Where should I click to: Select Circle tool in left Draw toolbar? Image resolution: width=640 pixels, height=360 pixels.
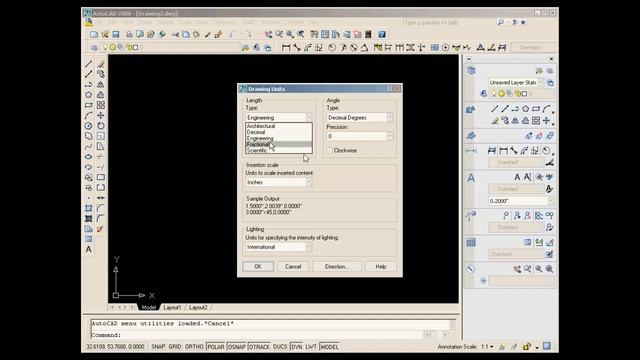tap(89, 126)
